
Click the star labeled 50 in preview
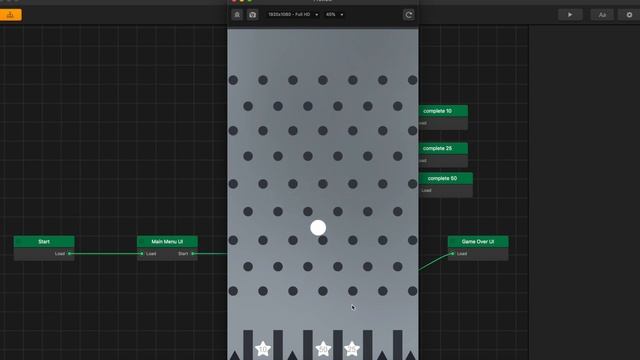click(x=323, y=349)
